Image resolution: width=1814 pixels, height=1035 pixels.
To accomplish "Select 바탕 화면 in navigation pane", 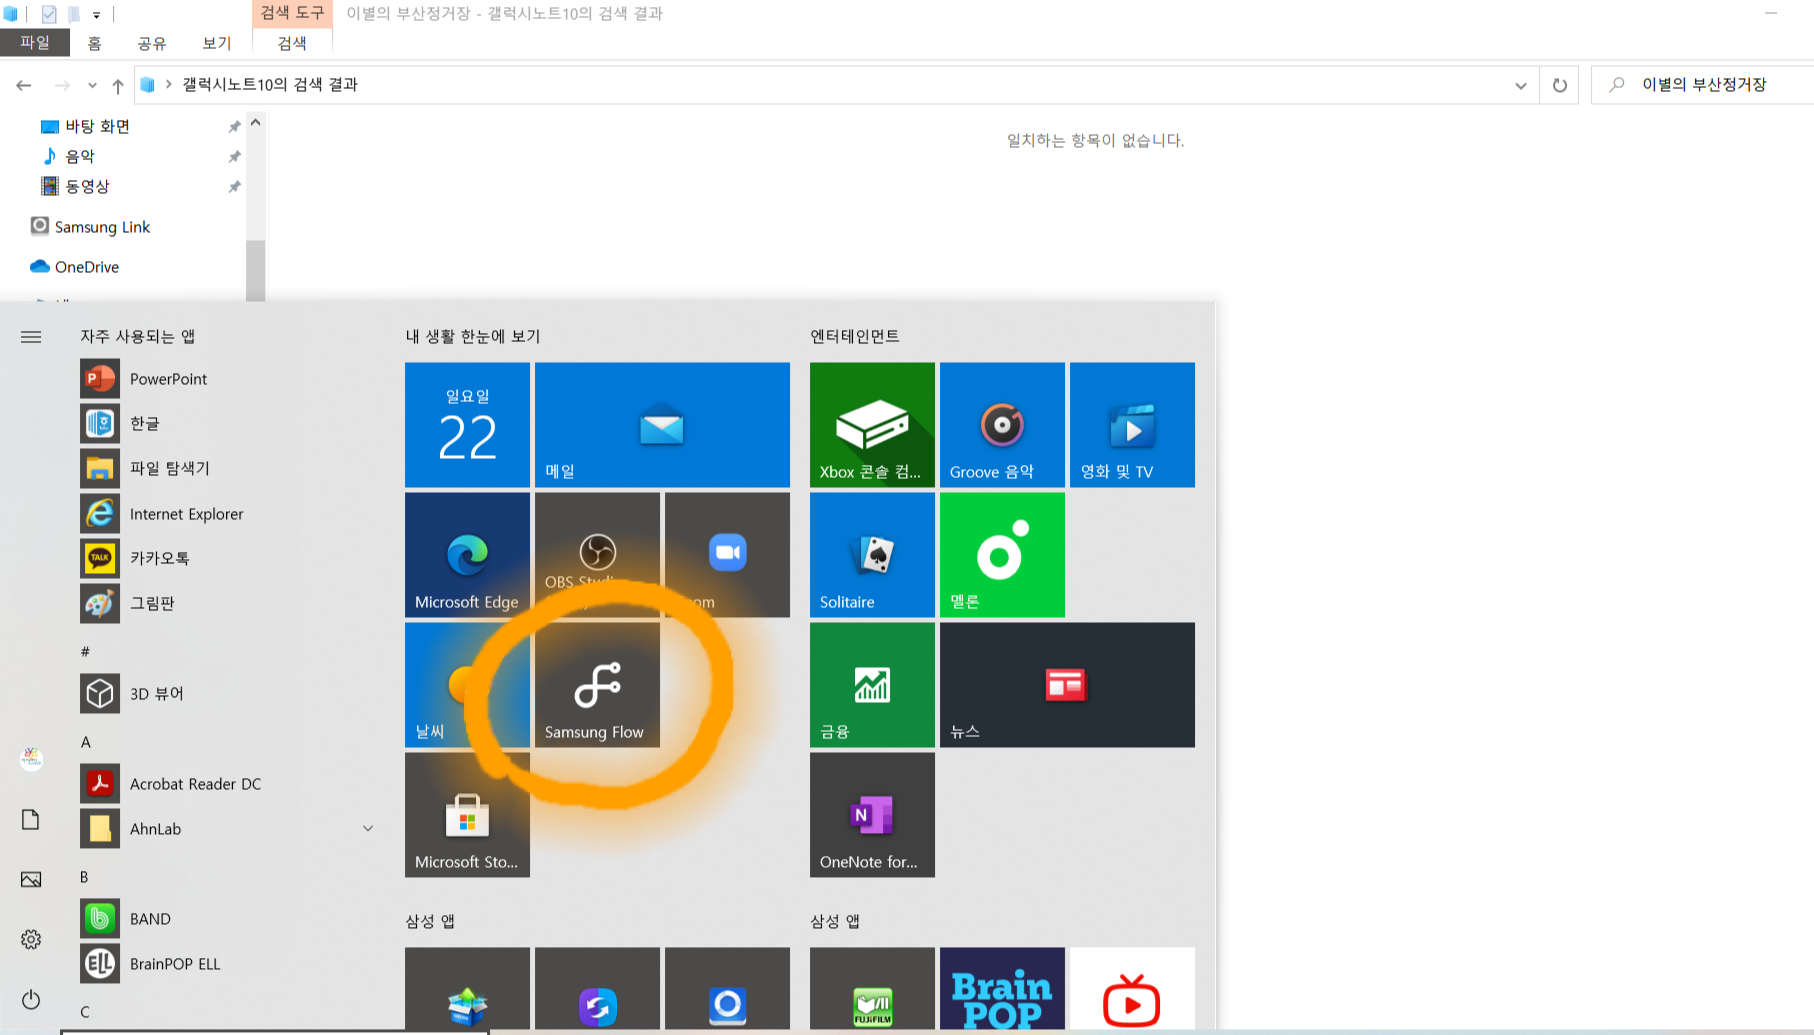I will point(97,126).
